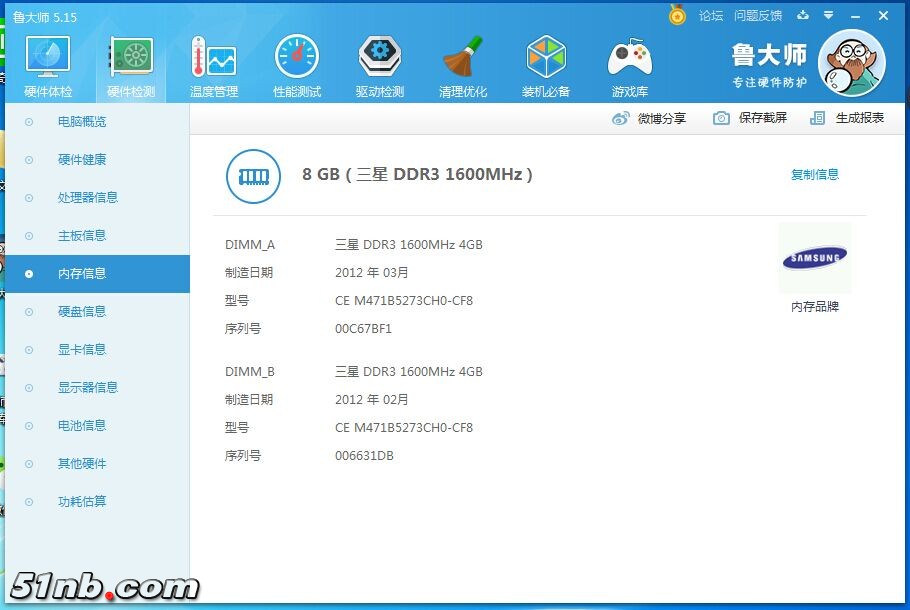Screen dimensions: 910x610
Task: Open the 硬件体检 (Hardware Checkup) tool
Action: pos(47,63)
